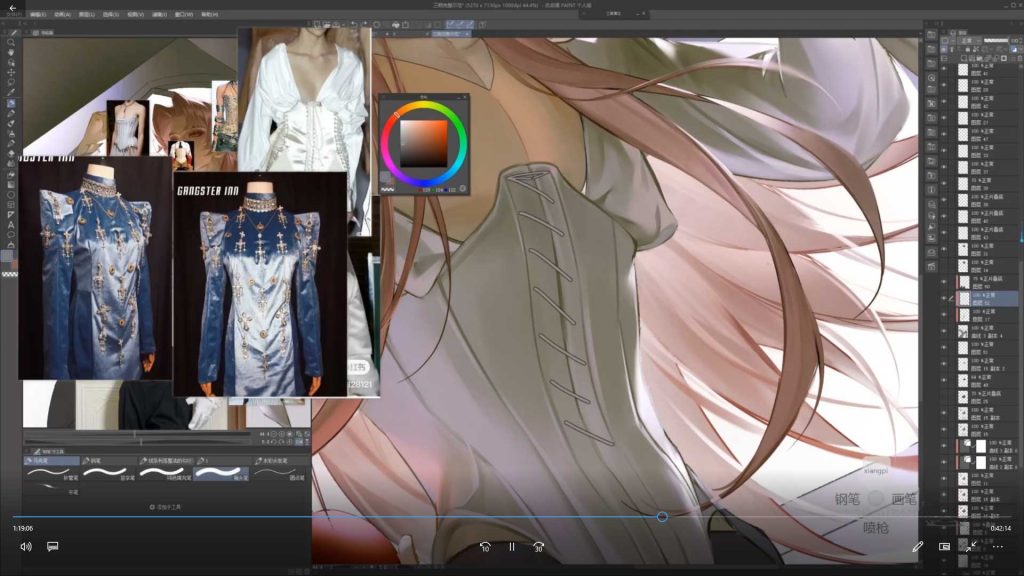
Task: Click the skip forward 30 seconds icon
Action: point(538,547)
